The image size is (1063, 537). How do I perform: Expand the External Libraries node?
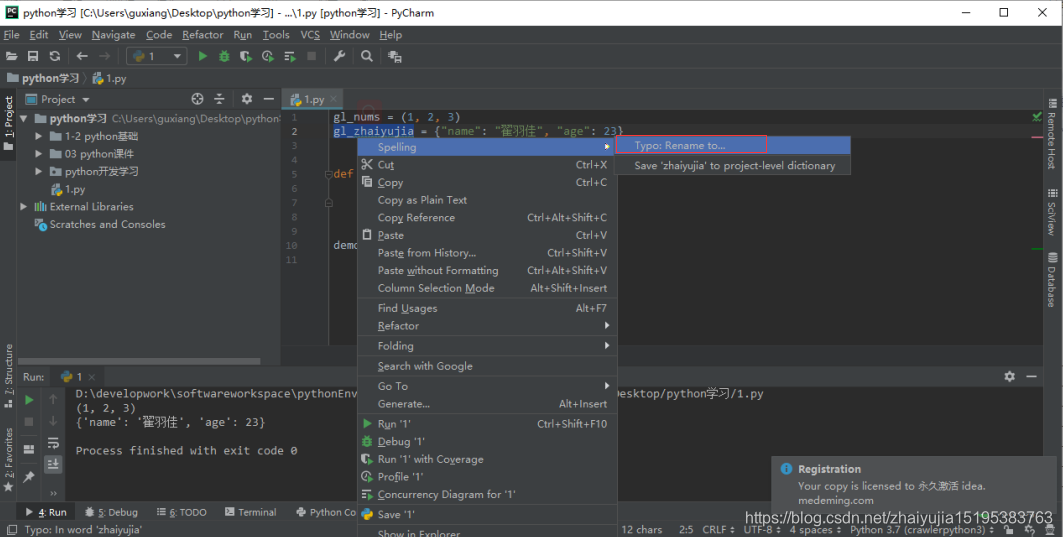[x=24, y=207]
